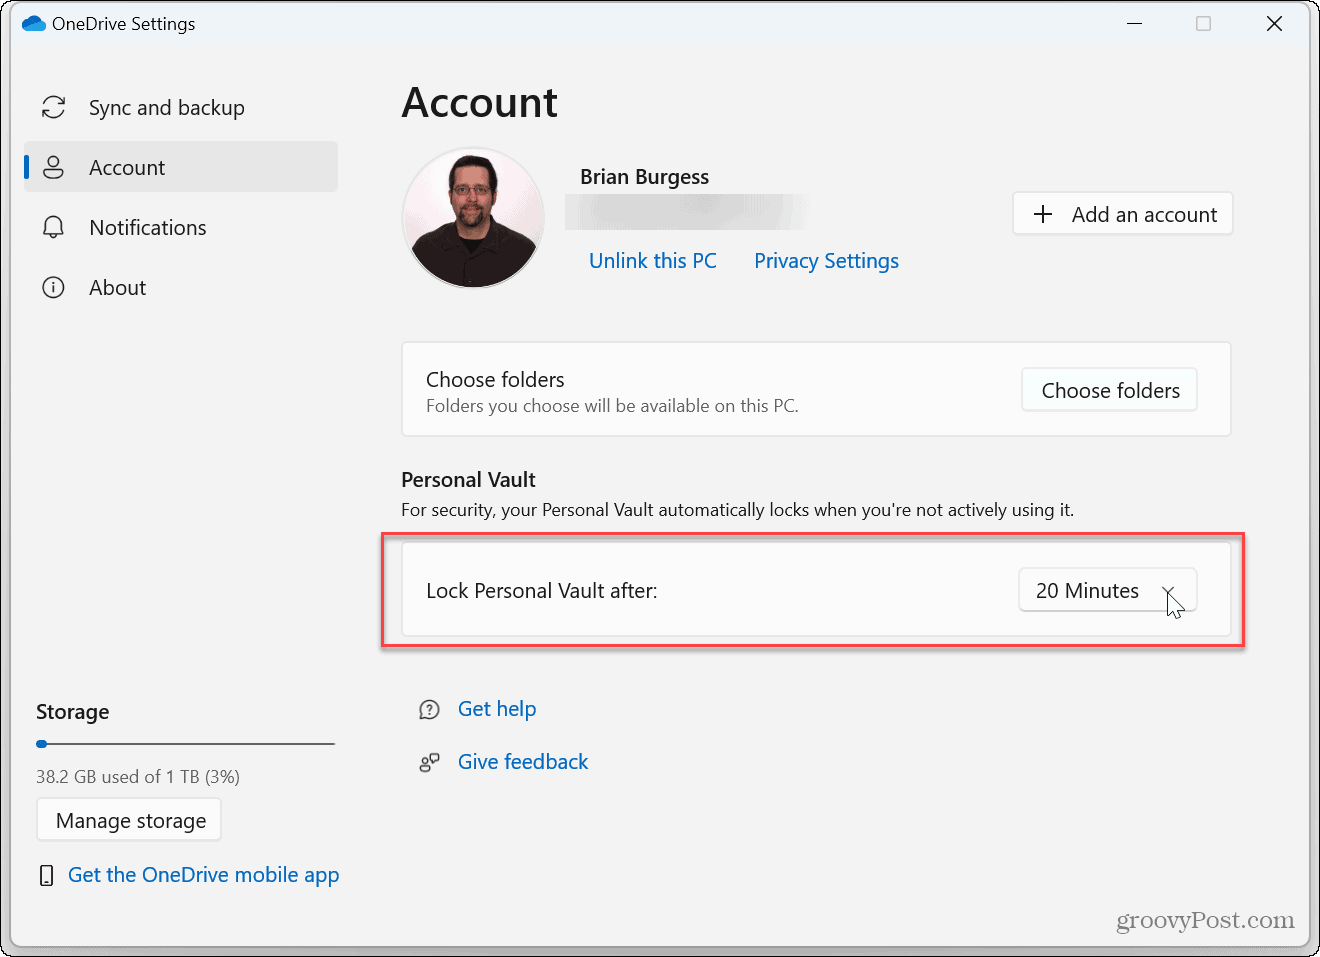Click the Choose folders button
The height and width of the screenshot is (957, 1320).
pos(1110,390)
